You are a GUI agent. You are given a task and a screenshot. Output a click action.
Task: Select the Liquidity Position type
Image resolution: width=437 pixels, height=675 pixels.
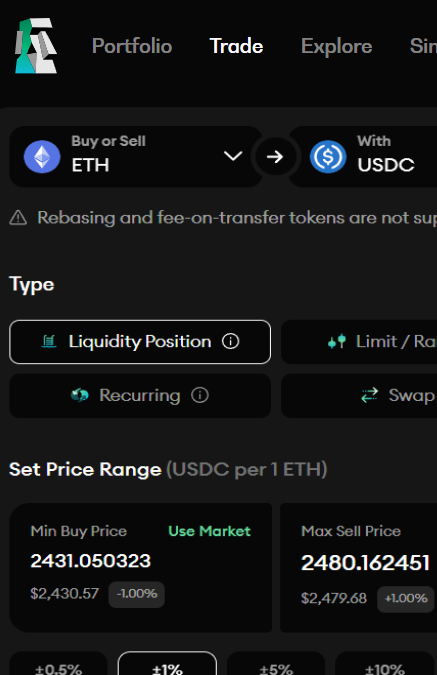click(140, 342)
